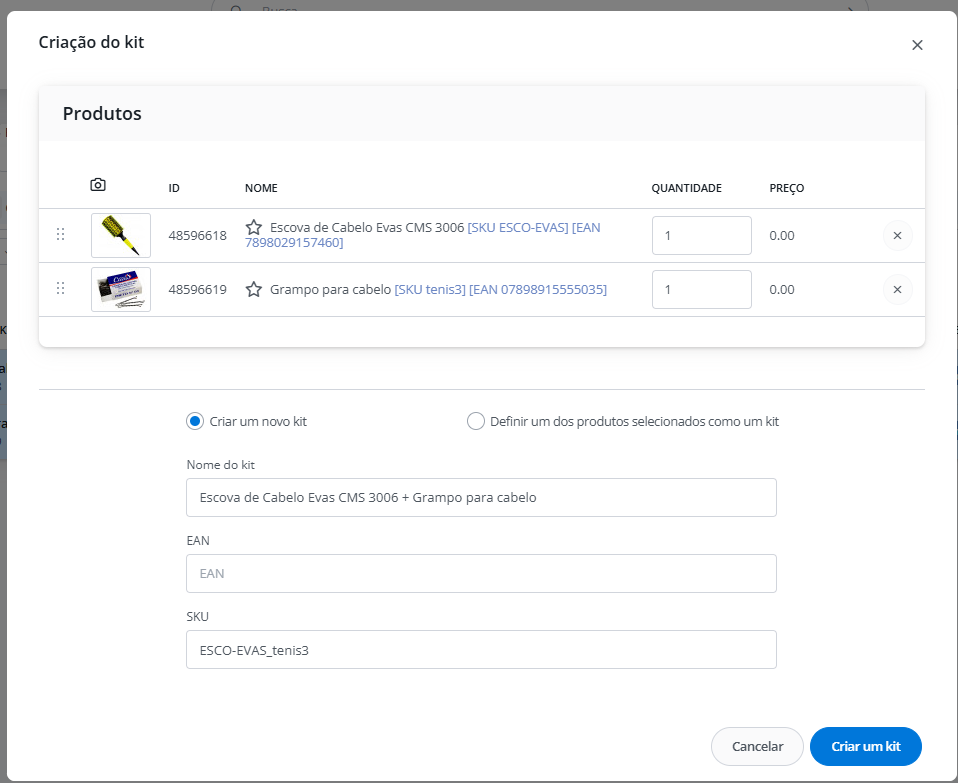The image size is (958, 783).
Task: Open the Grampo para cabelo product name link
Action: [331, 289]
